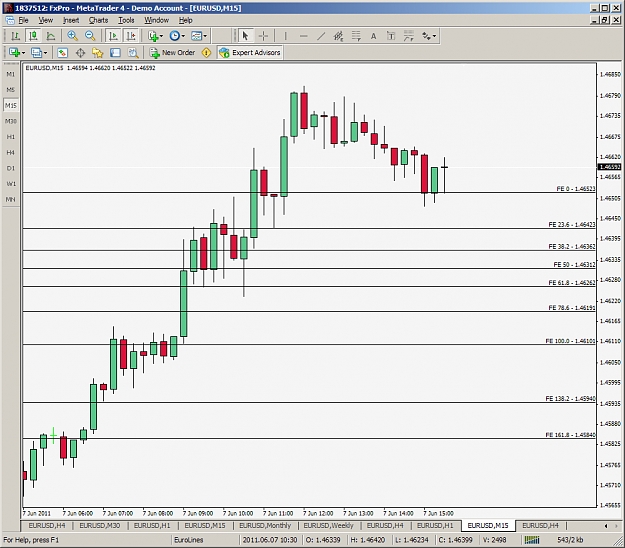The width and height of the screenshot is (625, 548).
Task: Open the View menu
Action: 45,20
